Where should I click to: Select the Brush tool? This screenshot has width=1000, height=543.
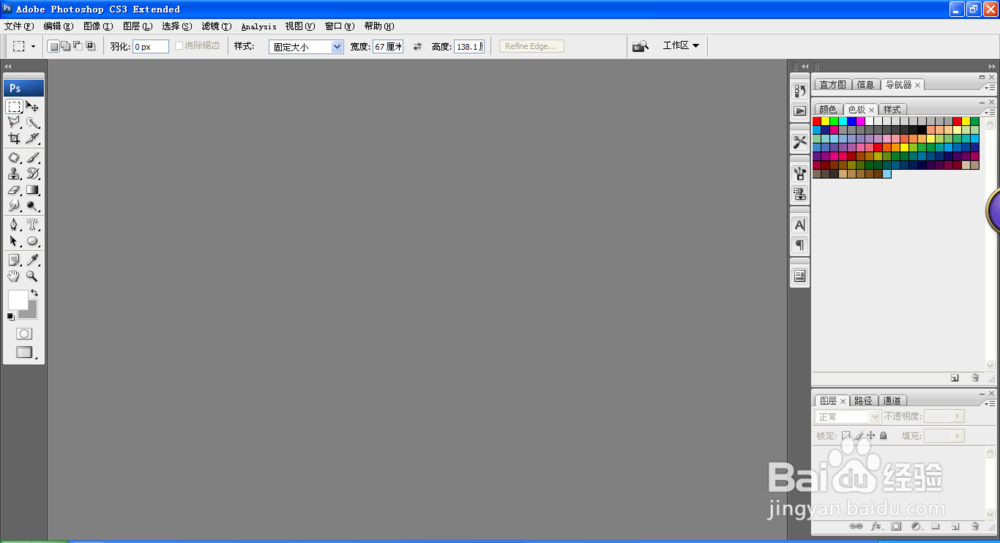(x=33, y=158)
